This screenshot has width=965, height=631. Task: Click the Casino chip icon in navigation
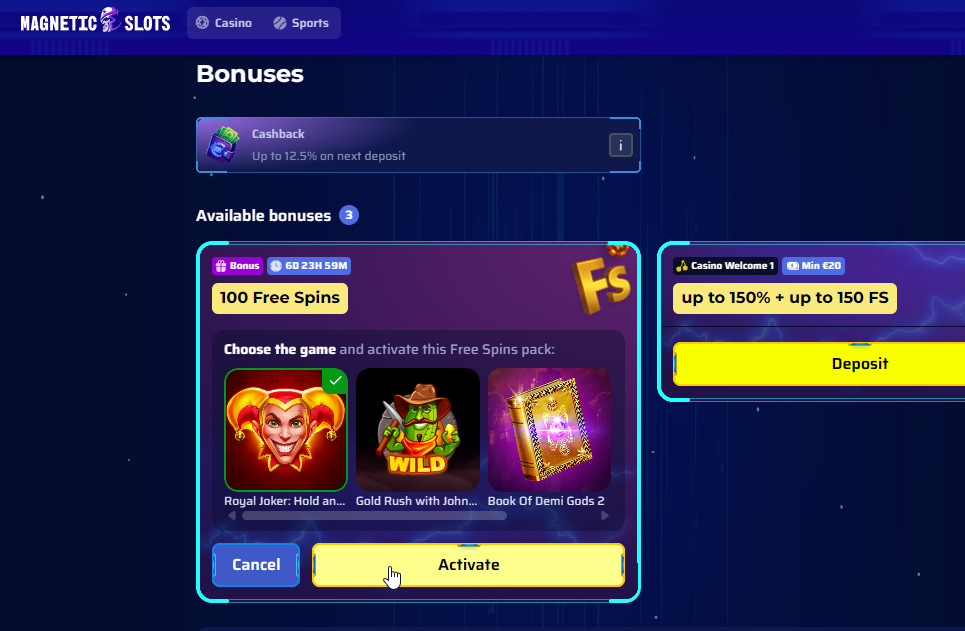(x=202, y=23)
